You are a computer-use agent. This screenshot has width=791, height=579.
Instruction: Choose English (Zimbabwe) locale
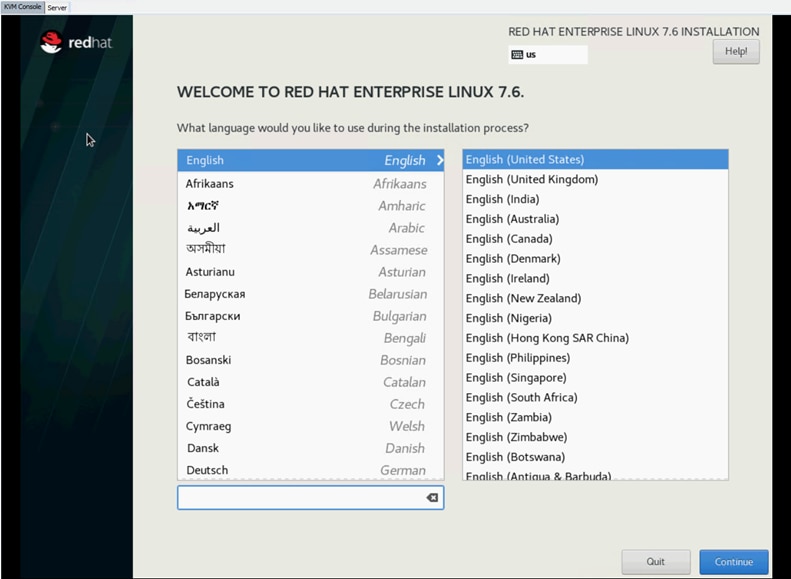(x=595, y=437)
